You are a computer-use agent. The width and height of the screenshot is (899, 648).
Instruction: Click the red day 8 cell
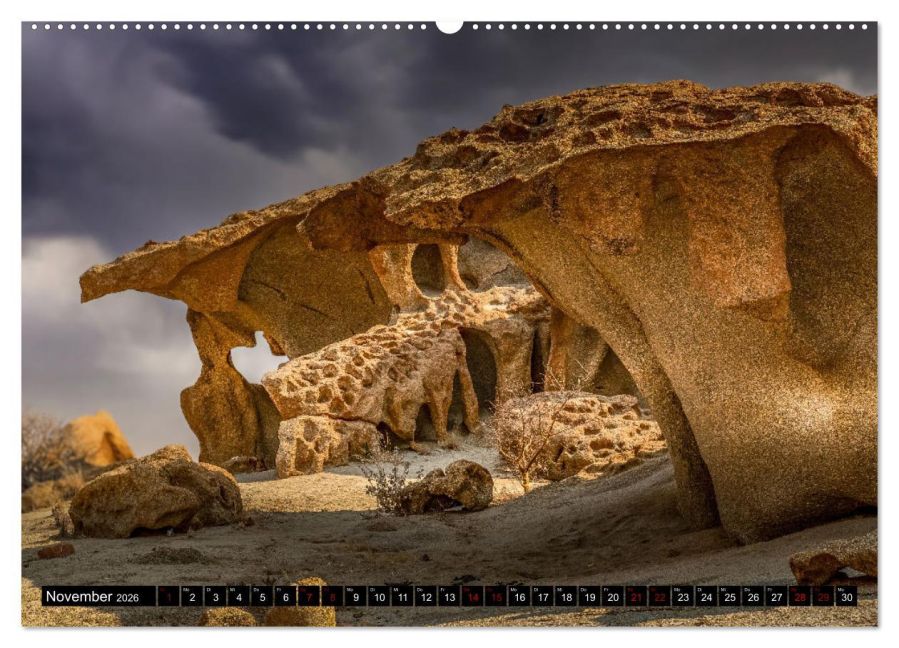pos(332,597)
